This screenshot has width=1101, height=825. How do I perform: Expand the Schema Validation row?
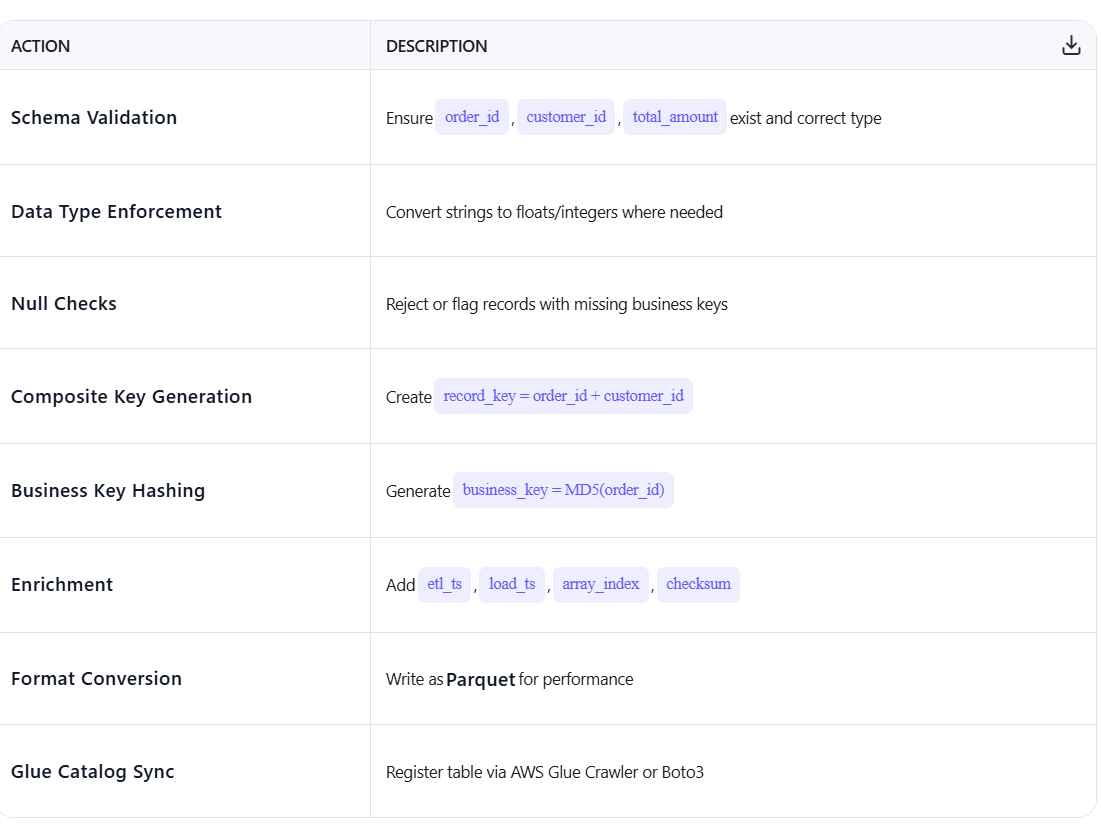[x=93, y=117]
